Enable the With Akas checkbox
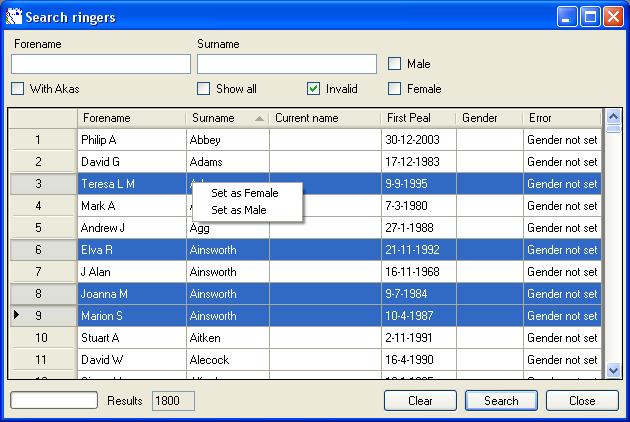The height and width of the screenshot is (422, 630). pos(18,89)
